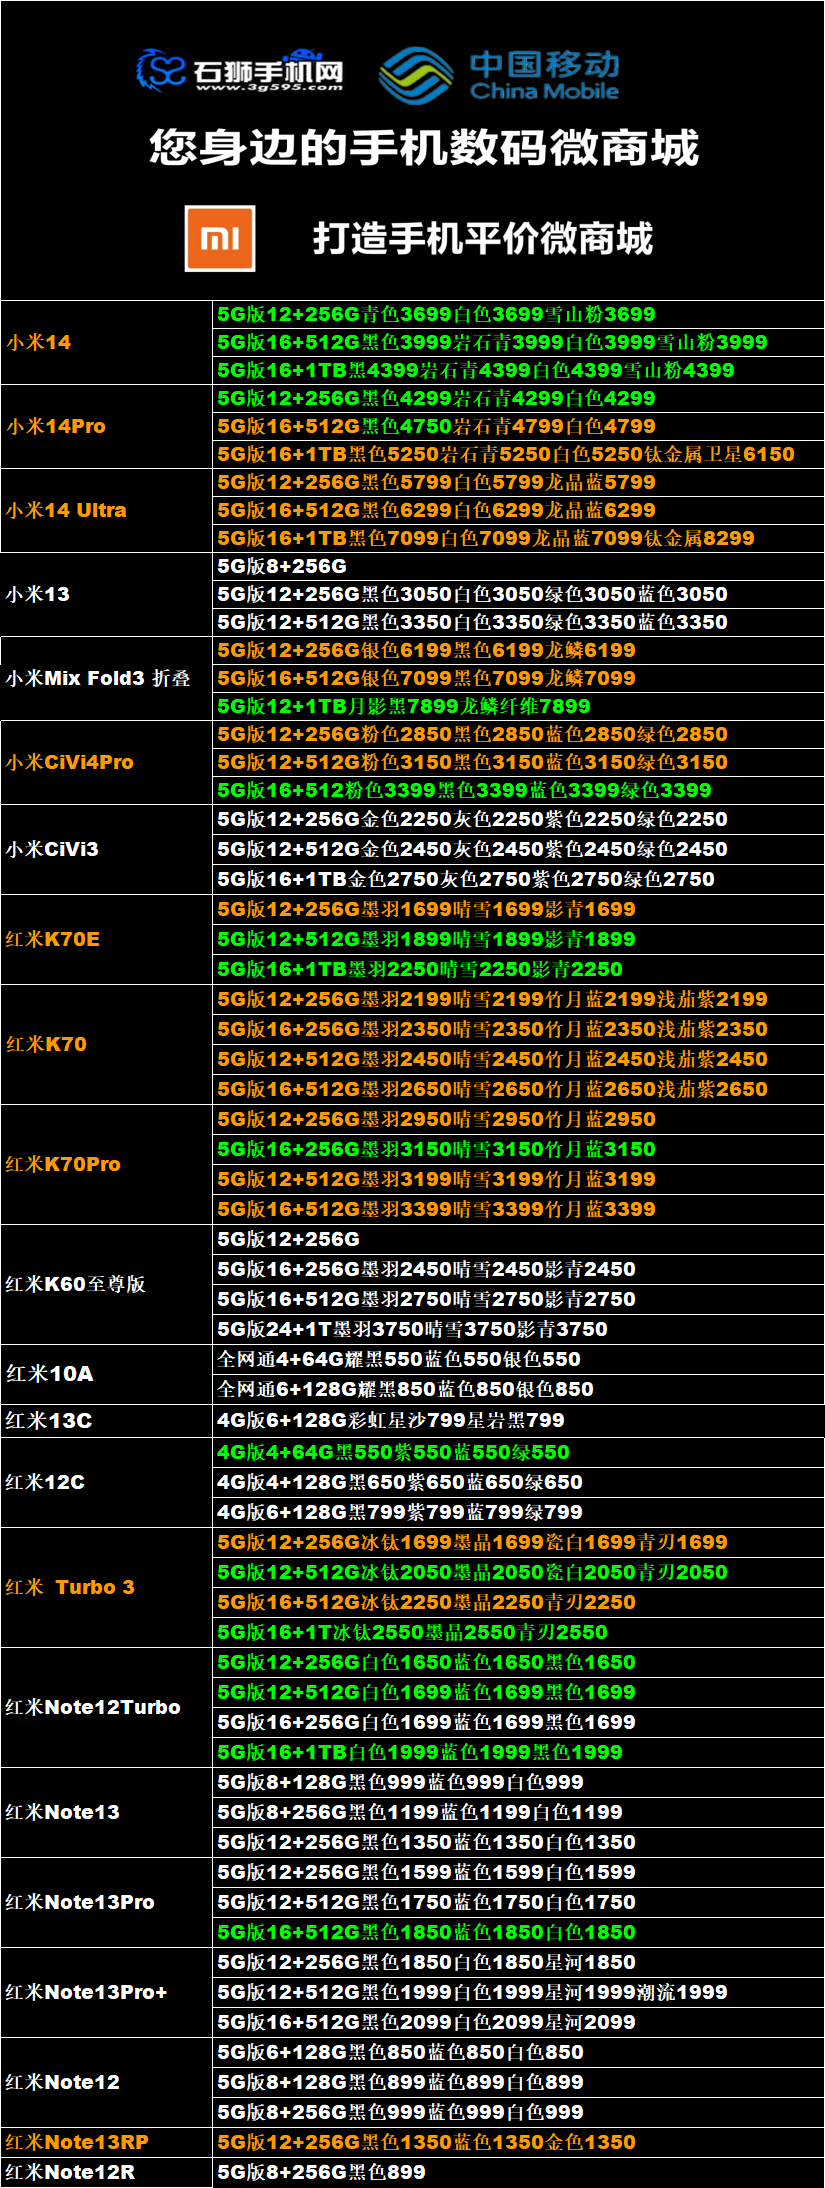Click the 红米13C model name

pos(49,1420)
